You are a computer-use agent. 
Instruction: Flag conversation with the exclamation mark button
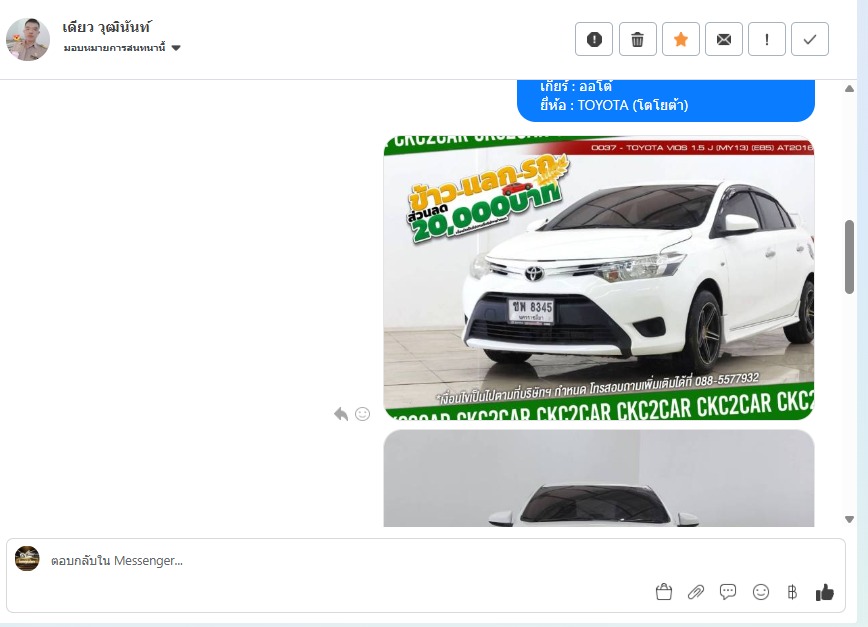(767, 39)
